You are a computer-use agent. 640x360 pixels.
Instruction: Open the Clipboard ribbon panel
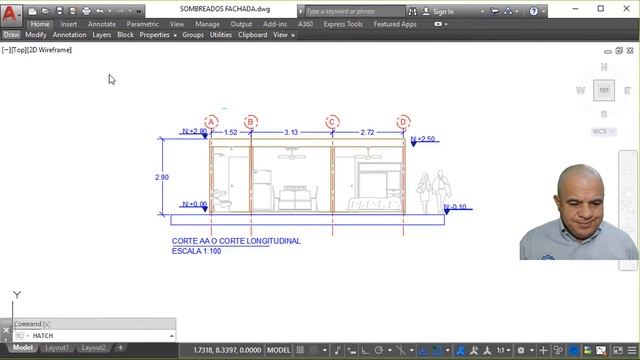[x=252, y=35]
